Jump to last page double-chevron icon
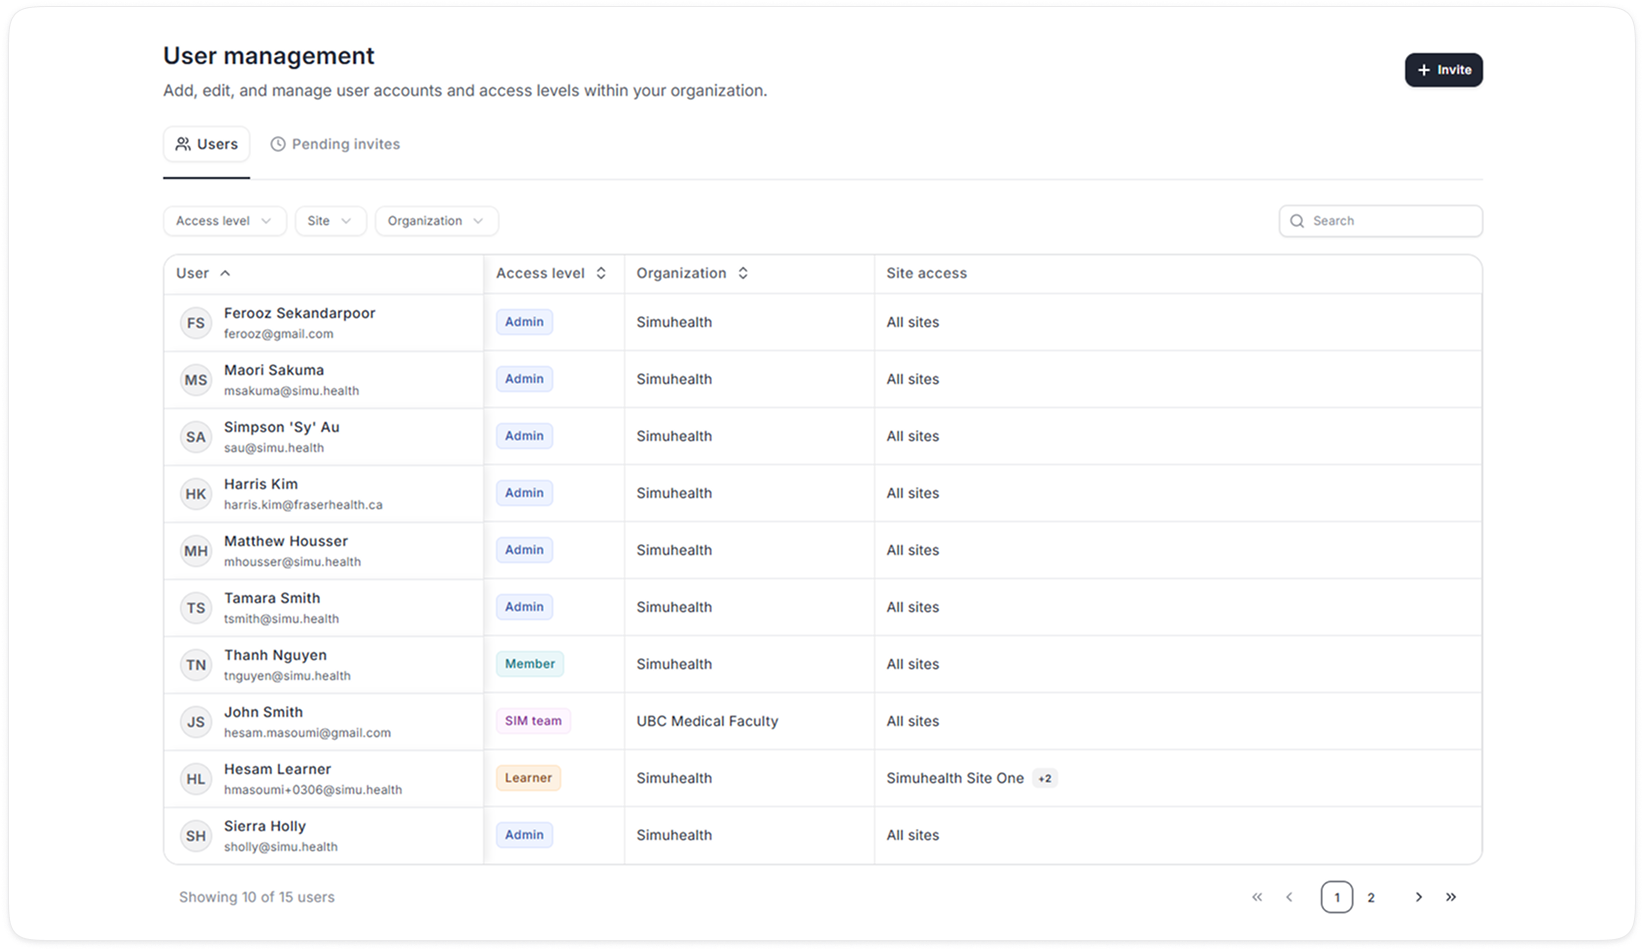Screen dimensions: 1644x951 (x=1451, y=897)
